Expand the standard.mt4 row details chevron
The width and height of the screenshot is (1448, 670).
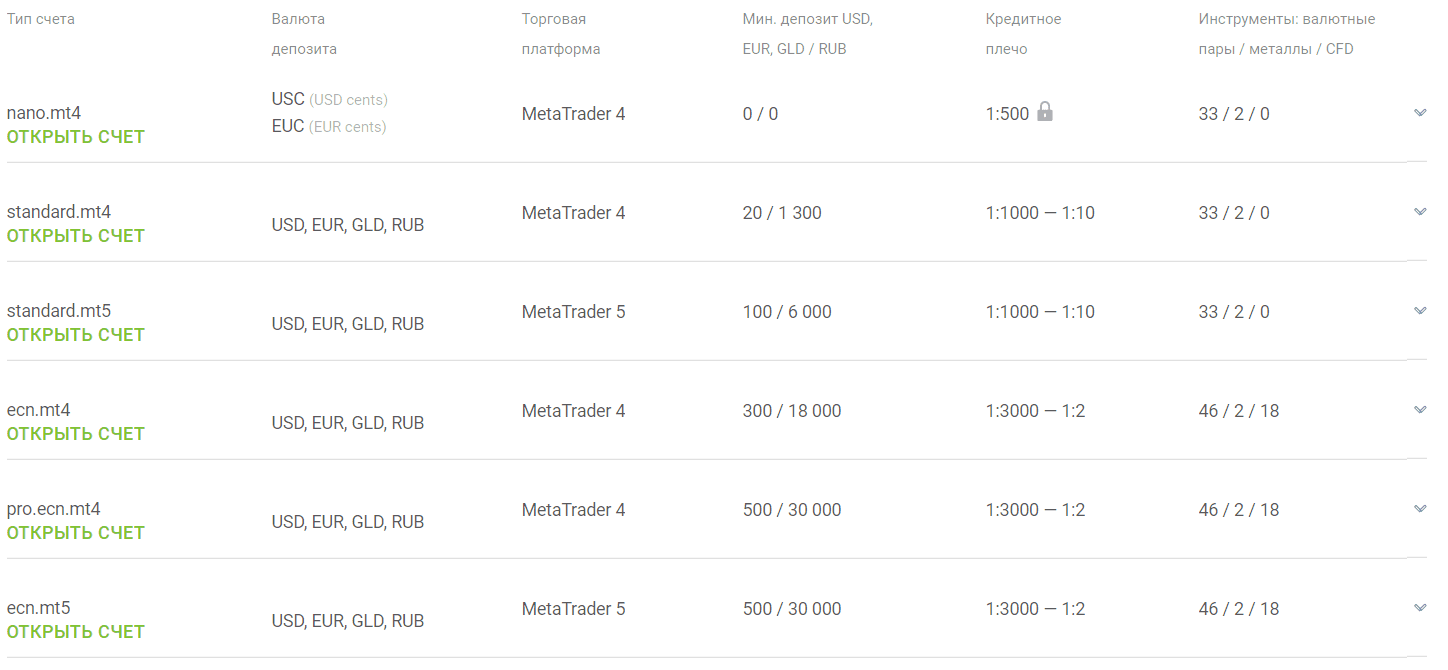[1420, 212]
